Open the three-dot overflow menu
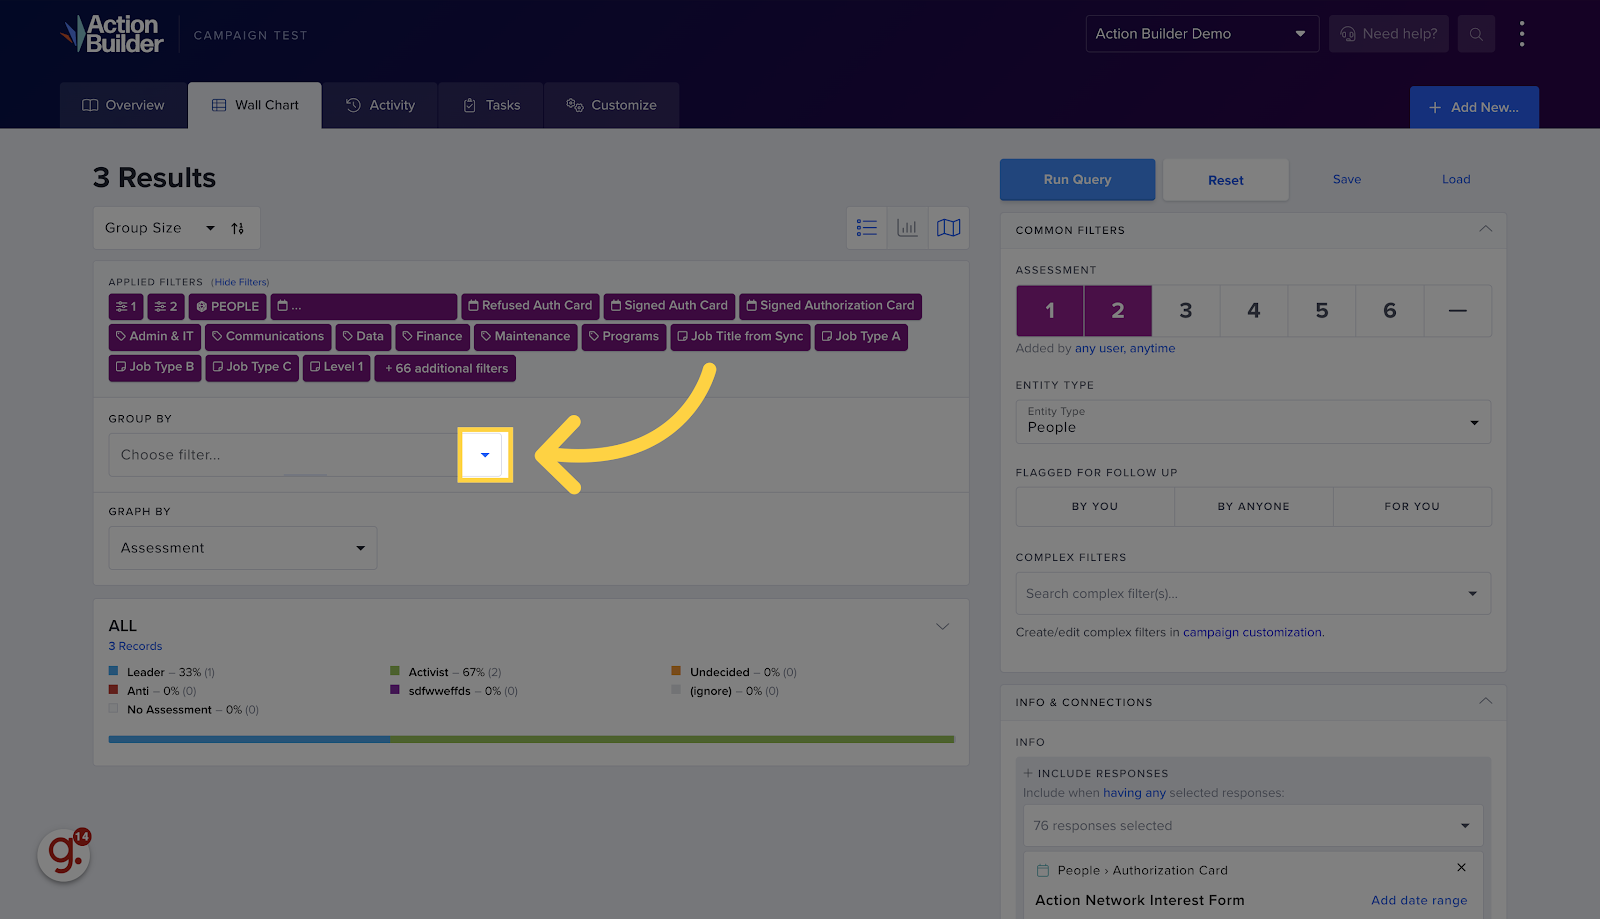The height and width of the screenshot is (919, 1600). (x=1522, y=33)
